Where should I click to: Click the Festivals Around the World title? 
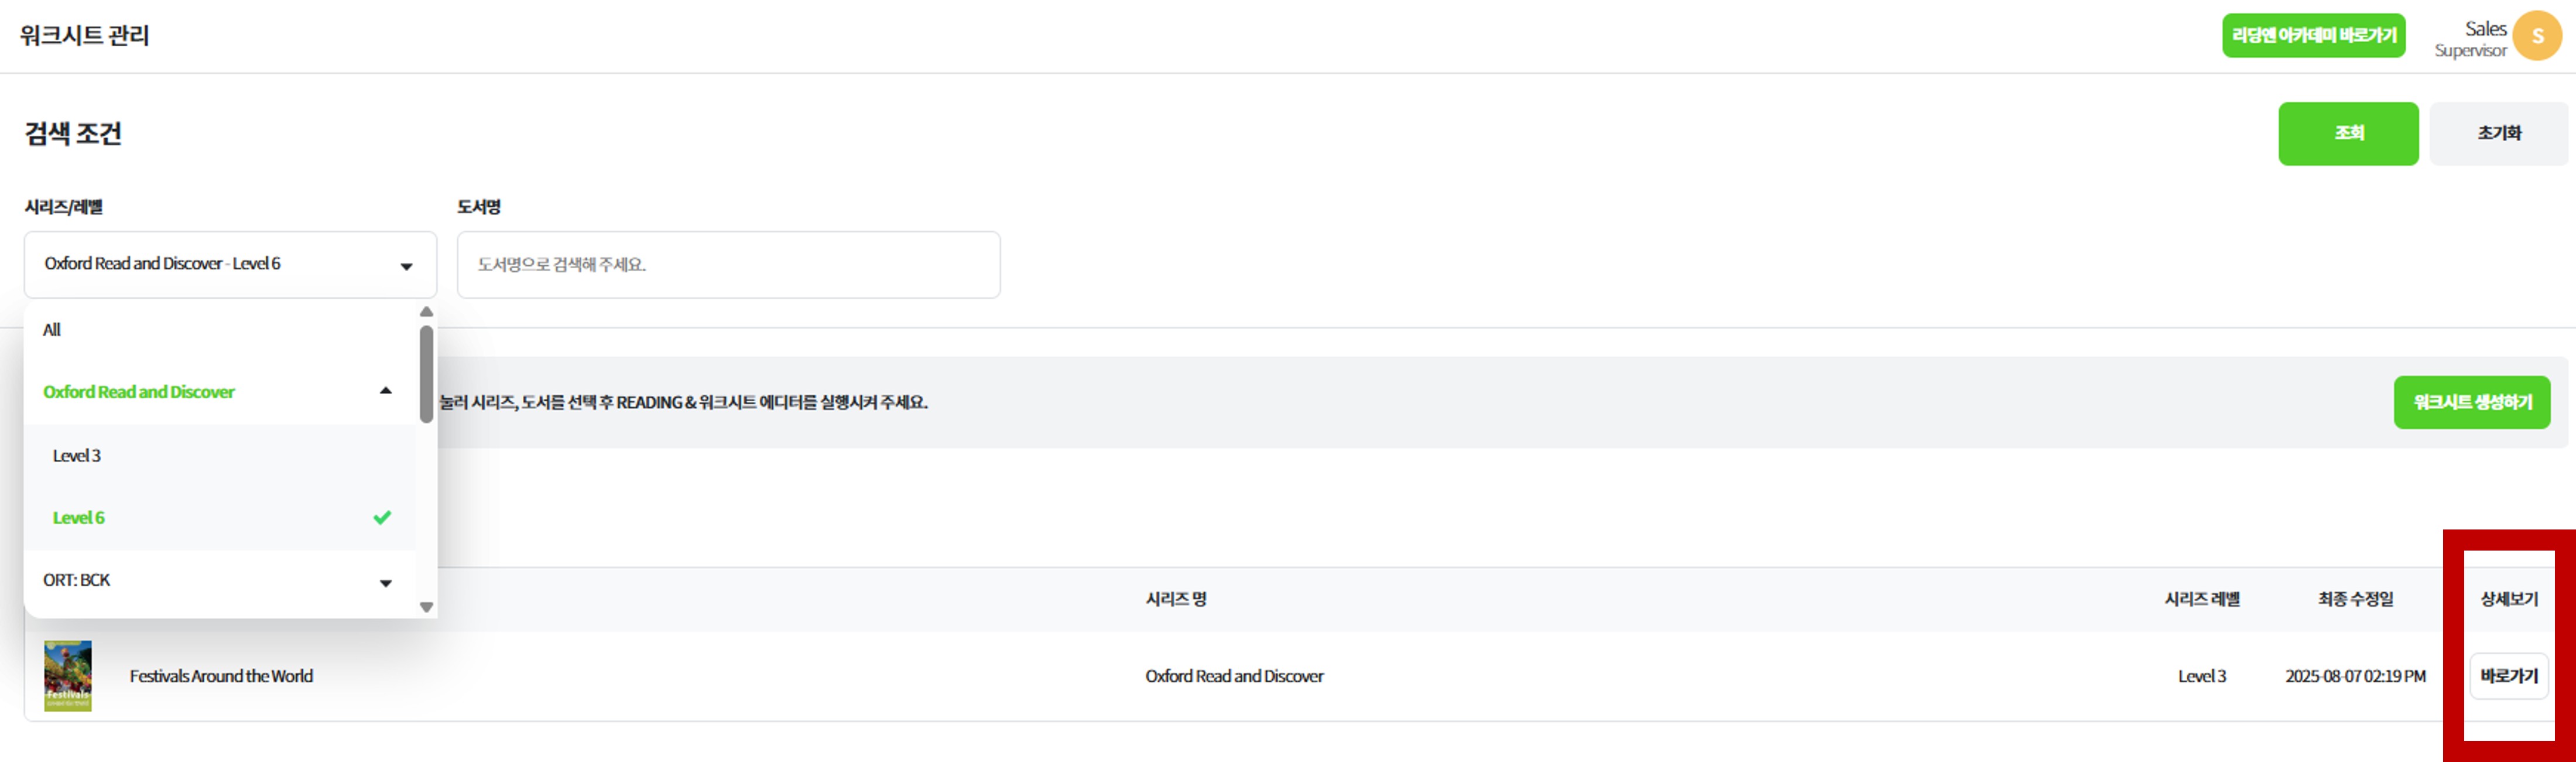pyautogui.click(x=221, y=676)
